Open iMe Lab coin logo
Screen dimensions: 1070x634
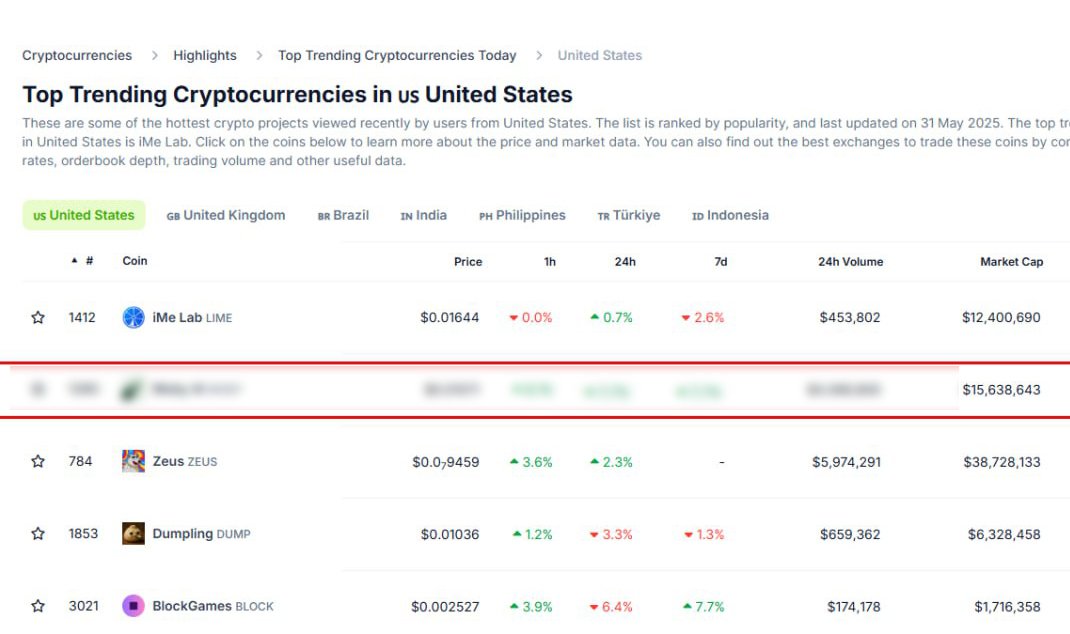[133, 317]
